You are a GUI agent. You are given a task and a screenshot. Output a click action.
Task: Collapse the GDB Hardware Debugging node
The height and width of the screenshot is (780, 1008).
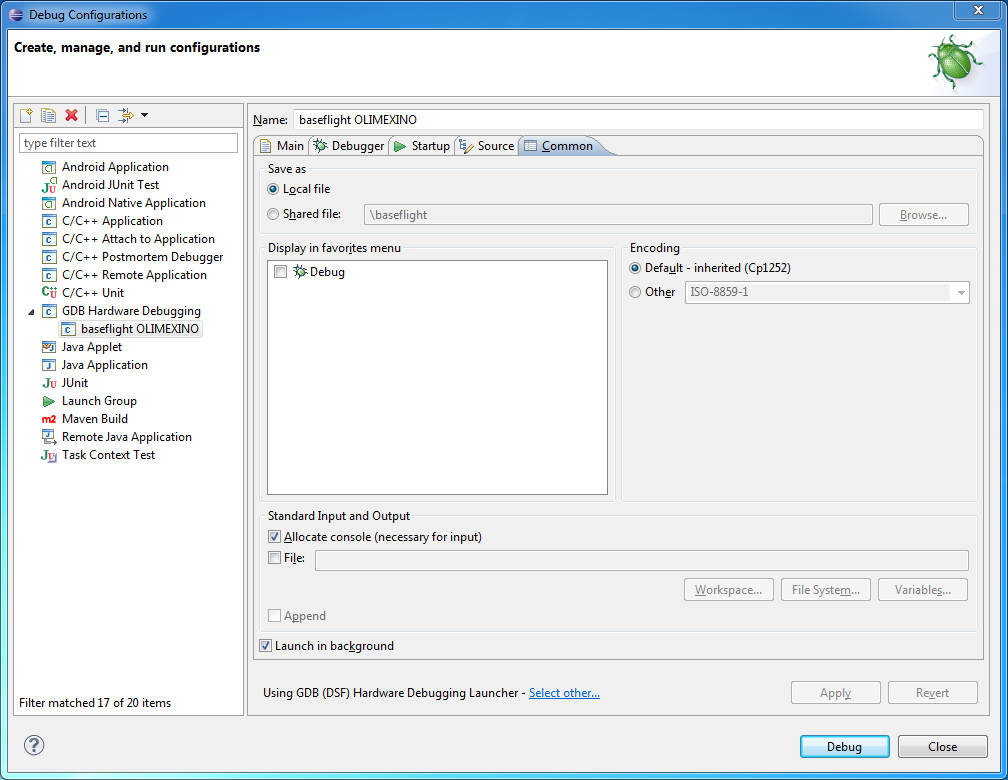click(30, 312)
